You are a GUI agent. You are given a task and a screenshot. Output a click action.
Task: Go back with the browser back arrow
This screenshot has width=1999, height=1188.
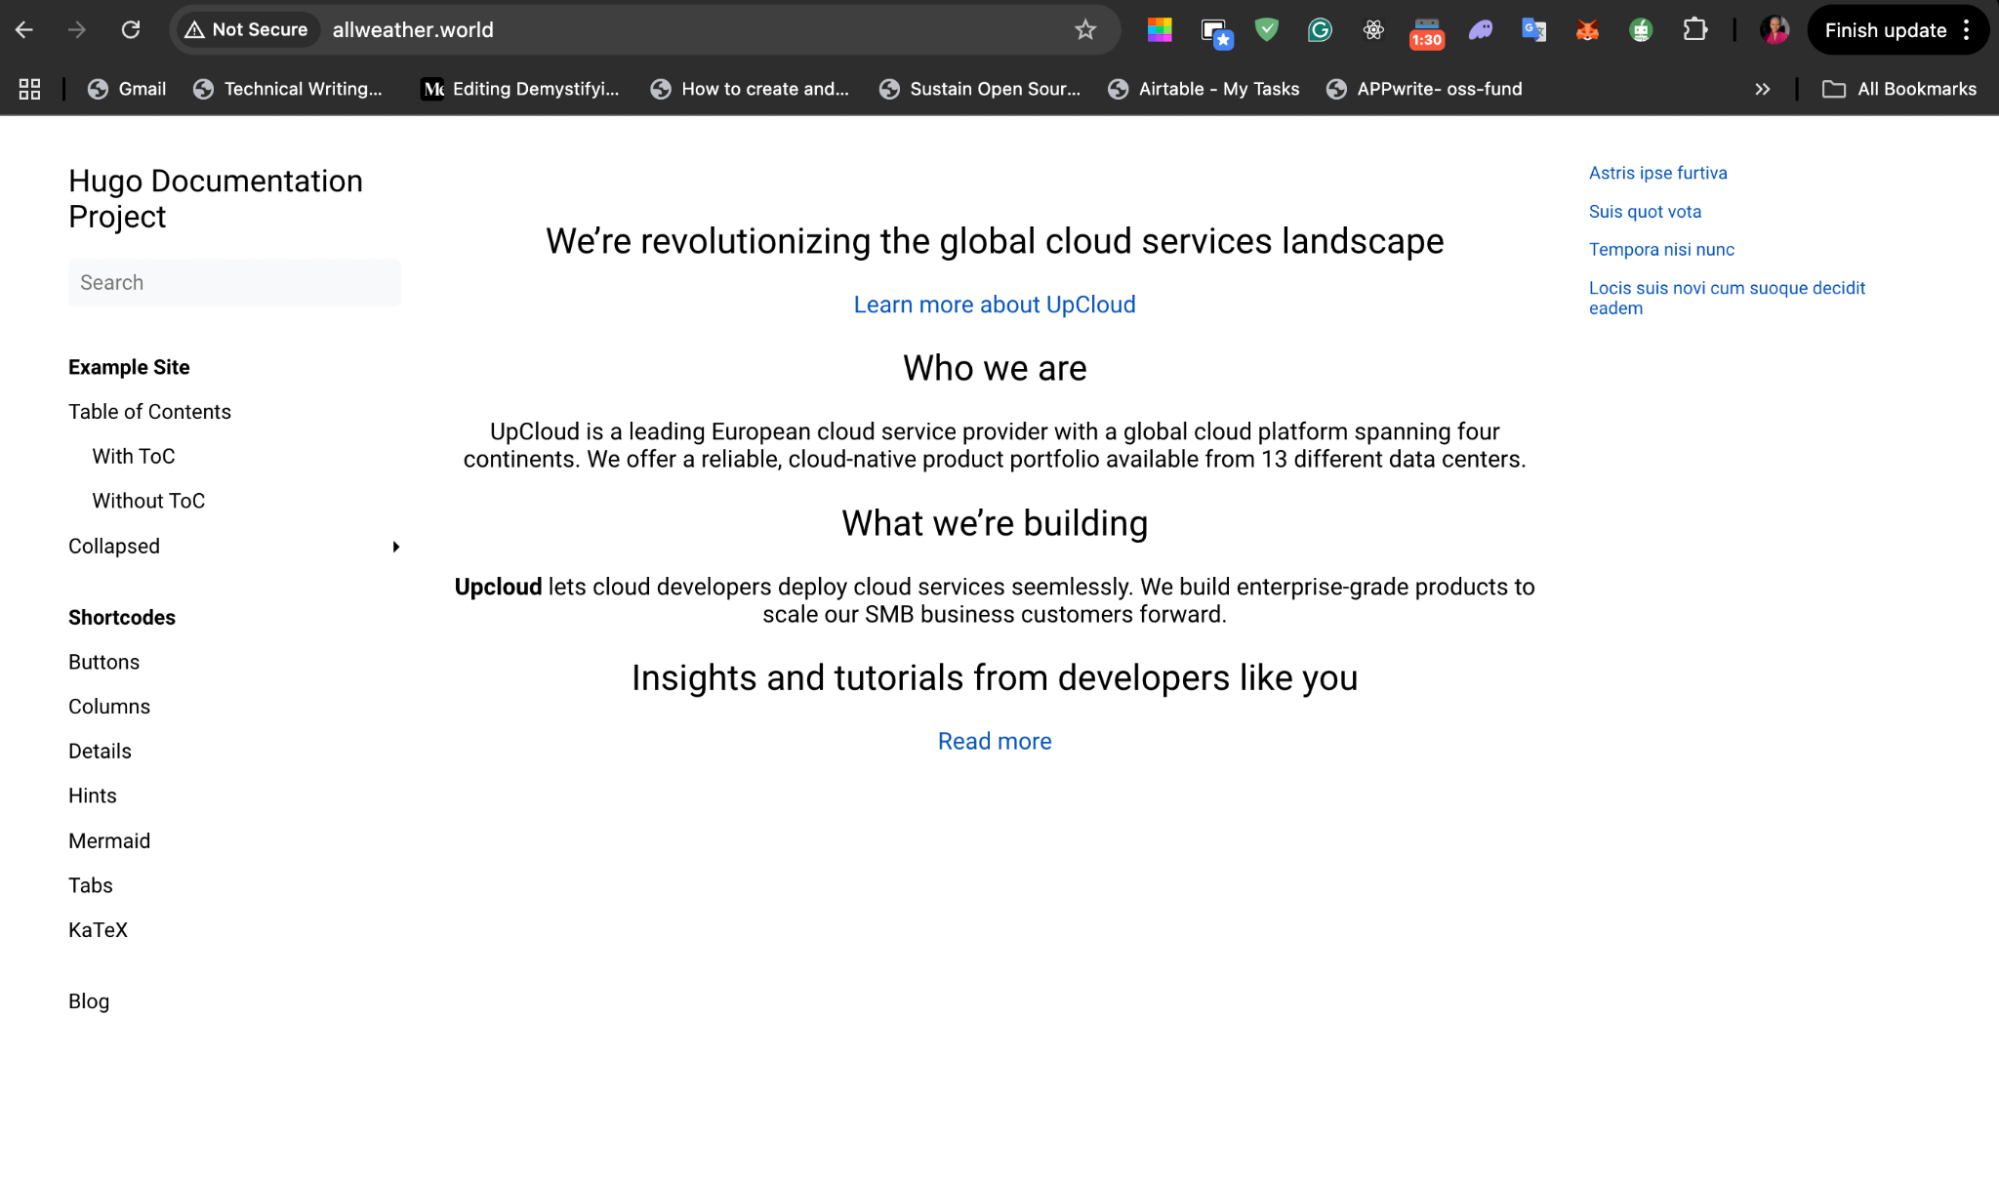(24, 30)
